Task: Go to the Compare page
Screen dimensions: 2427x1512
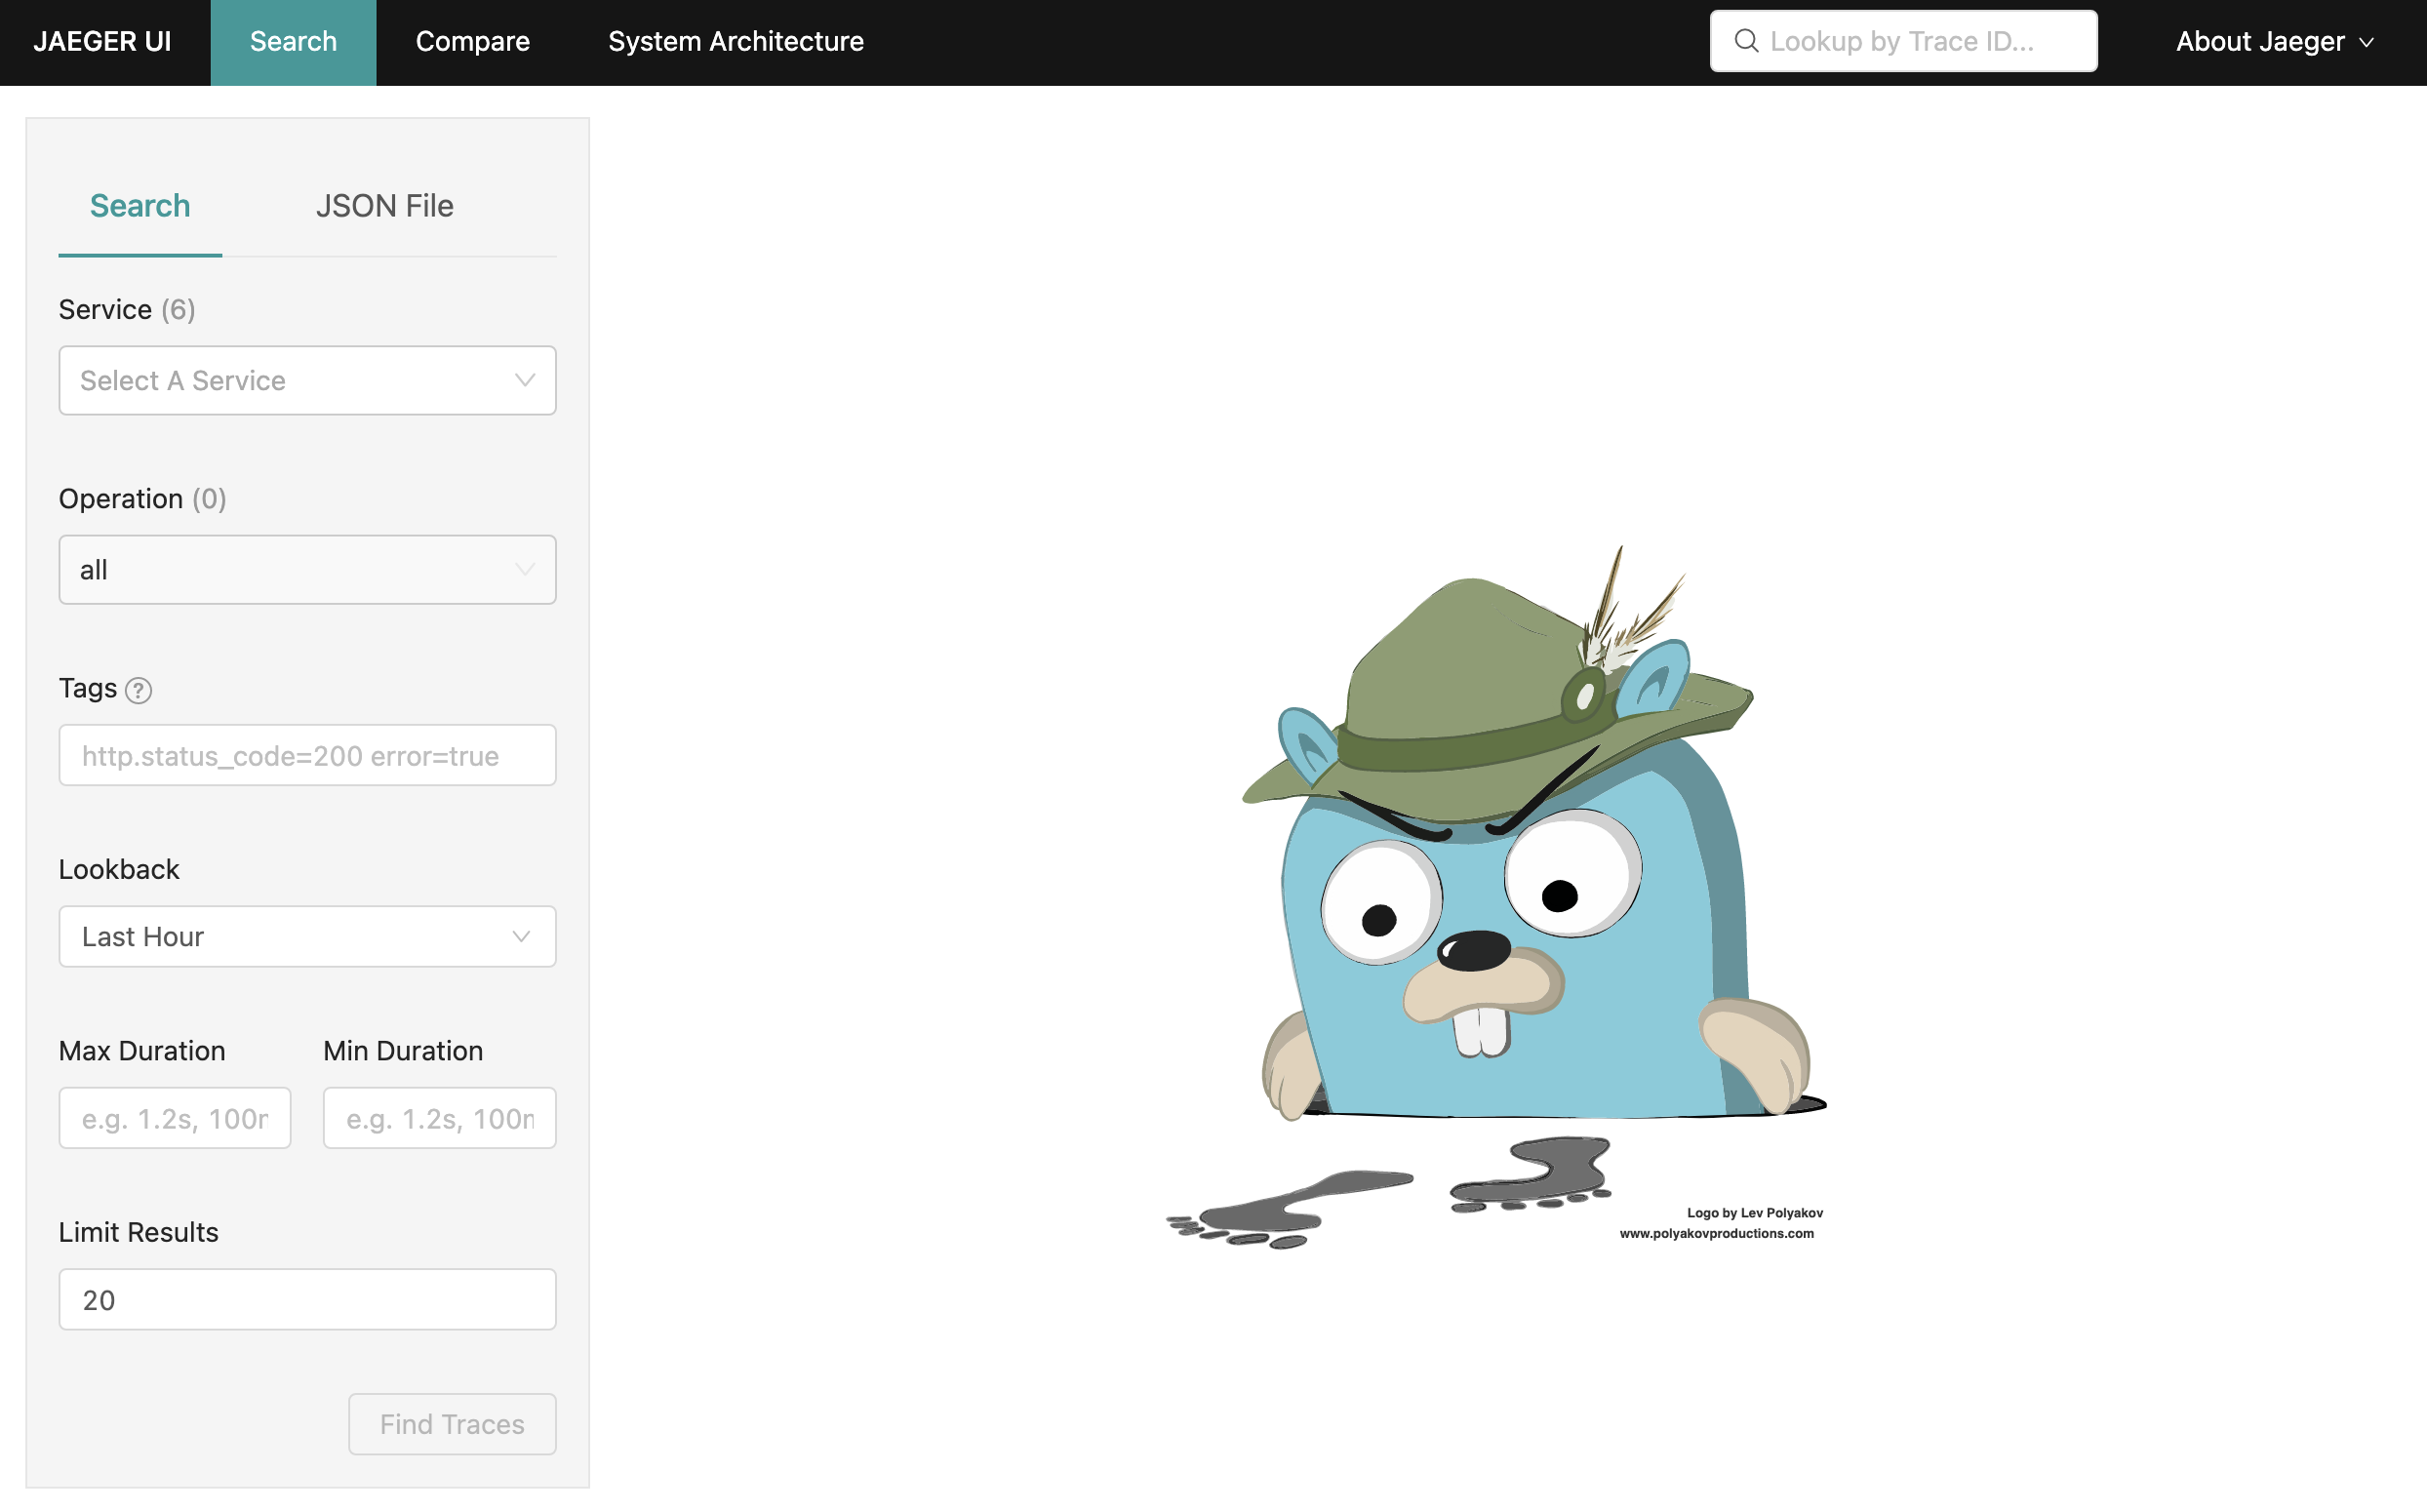Action: pos(472,42)
